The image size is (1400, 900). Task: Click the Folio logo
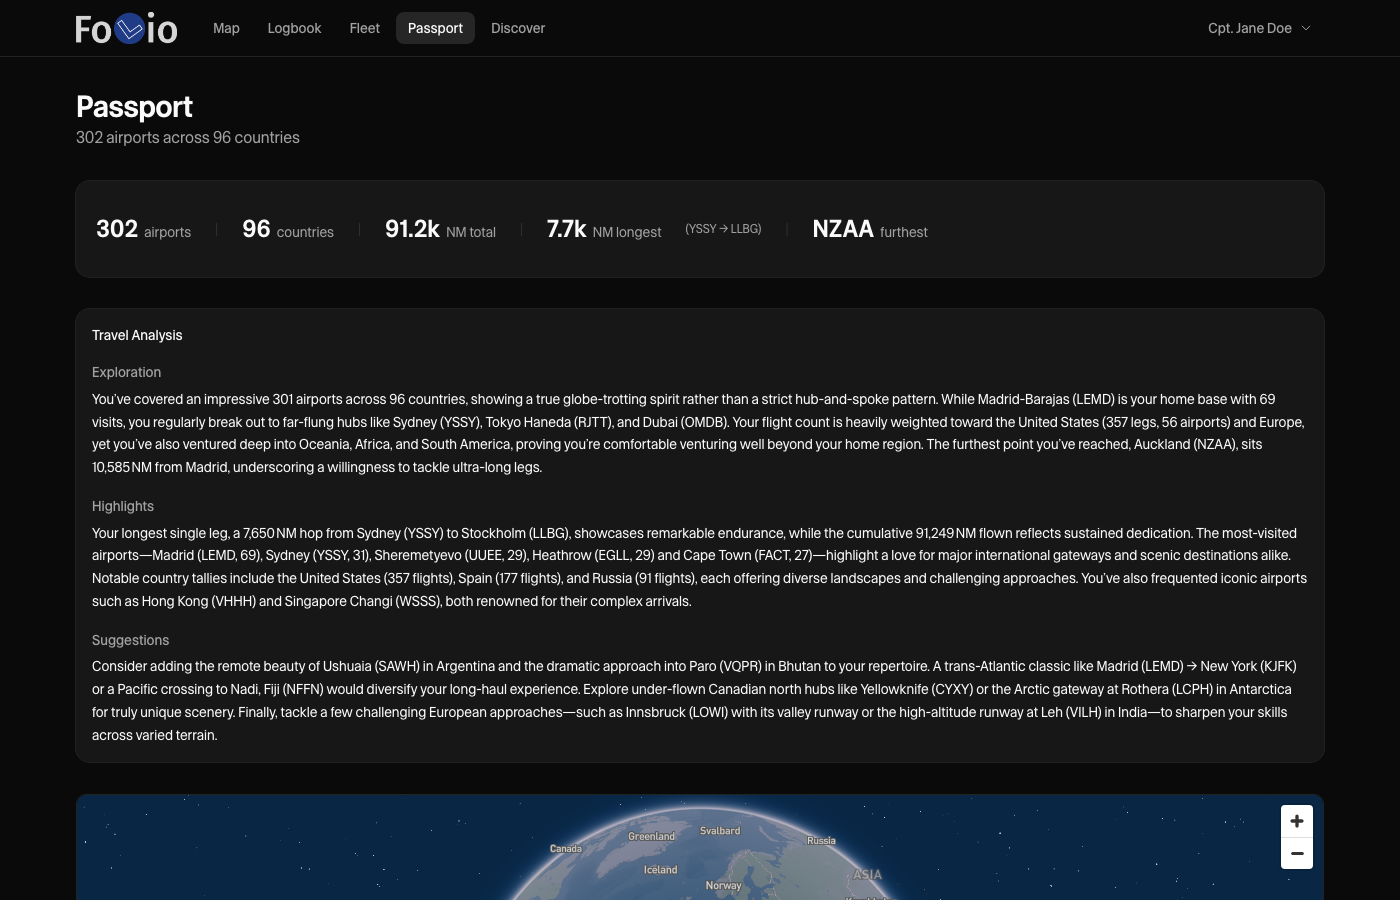coord(127,29)
